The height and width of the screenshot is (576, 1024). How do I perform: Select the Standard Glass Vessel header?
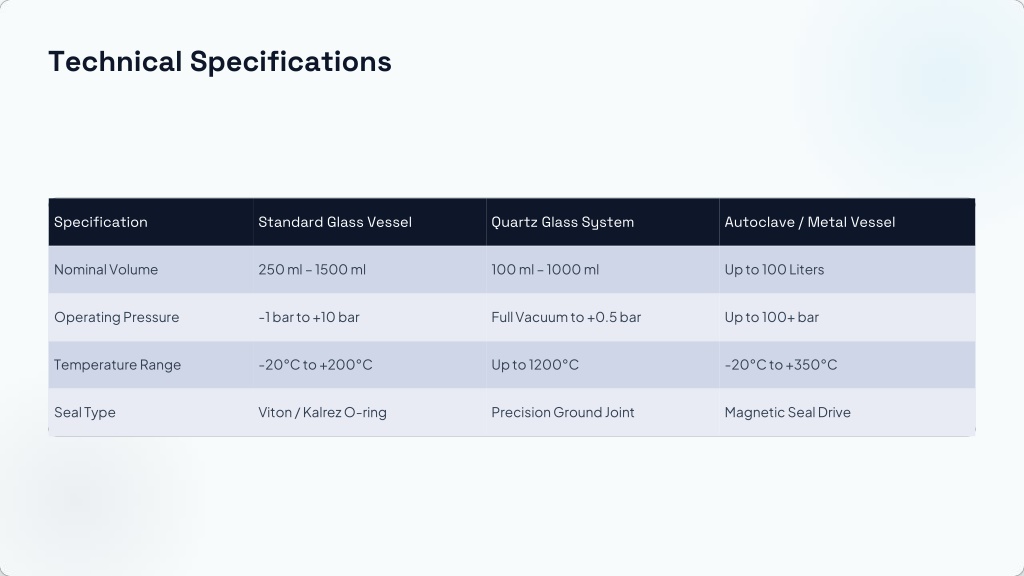click(370, 222)
